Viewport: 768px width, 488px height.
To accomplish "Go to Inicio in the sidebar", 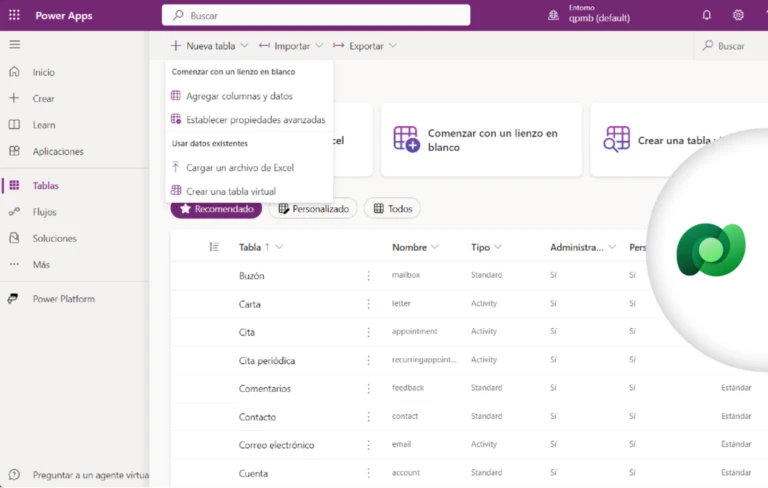I will pos(44,72).
